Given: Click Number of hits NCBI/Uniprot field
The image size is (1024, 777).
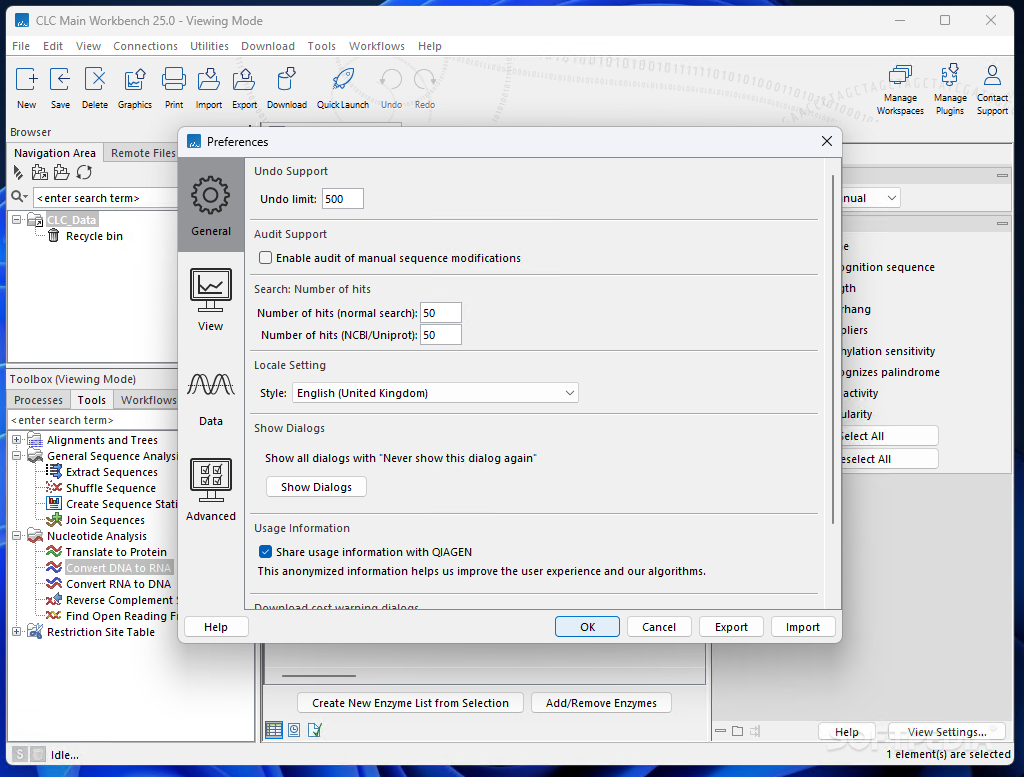Looking at the screenshot, I should tap(441, 335).
